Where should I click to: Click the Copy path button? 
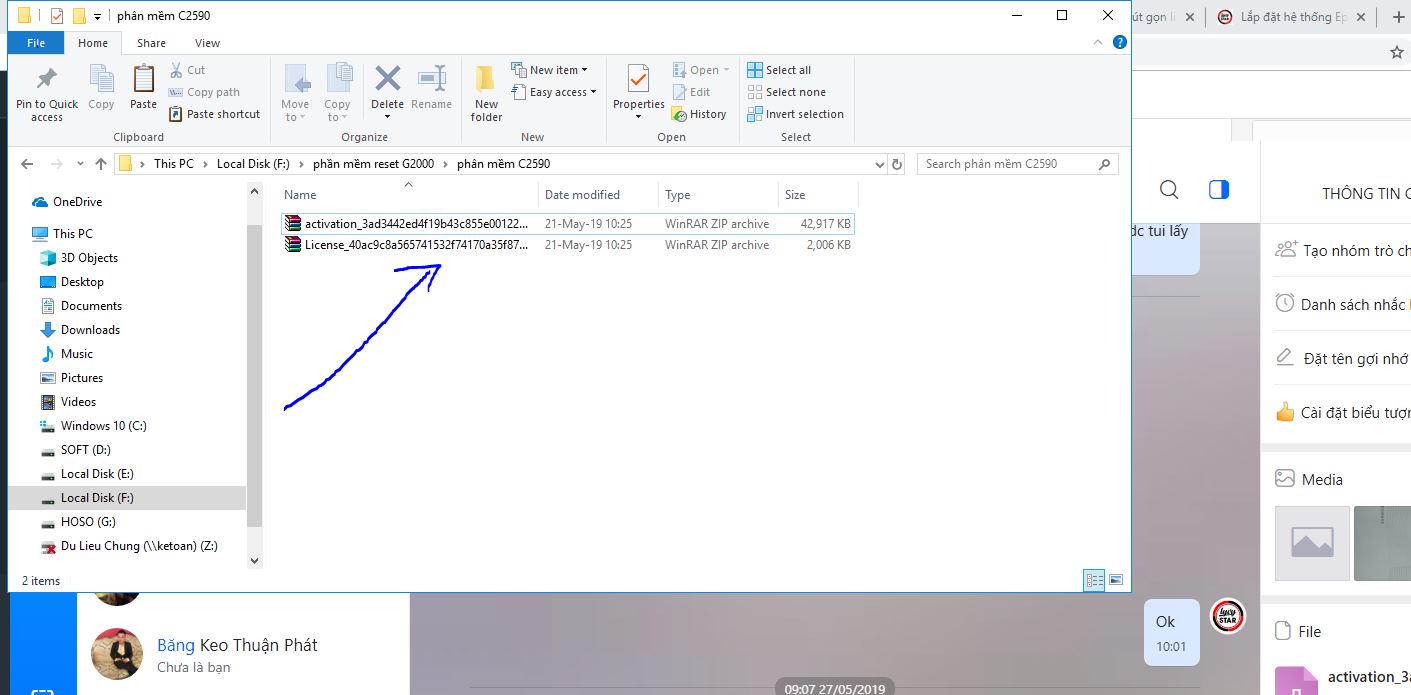pos(205,92)
